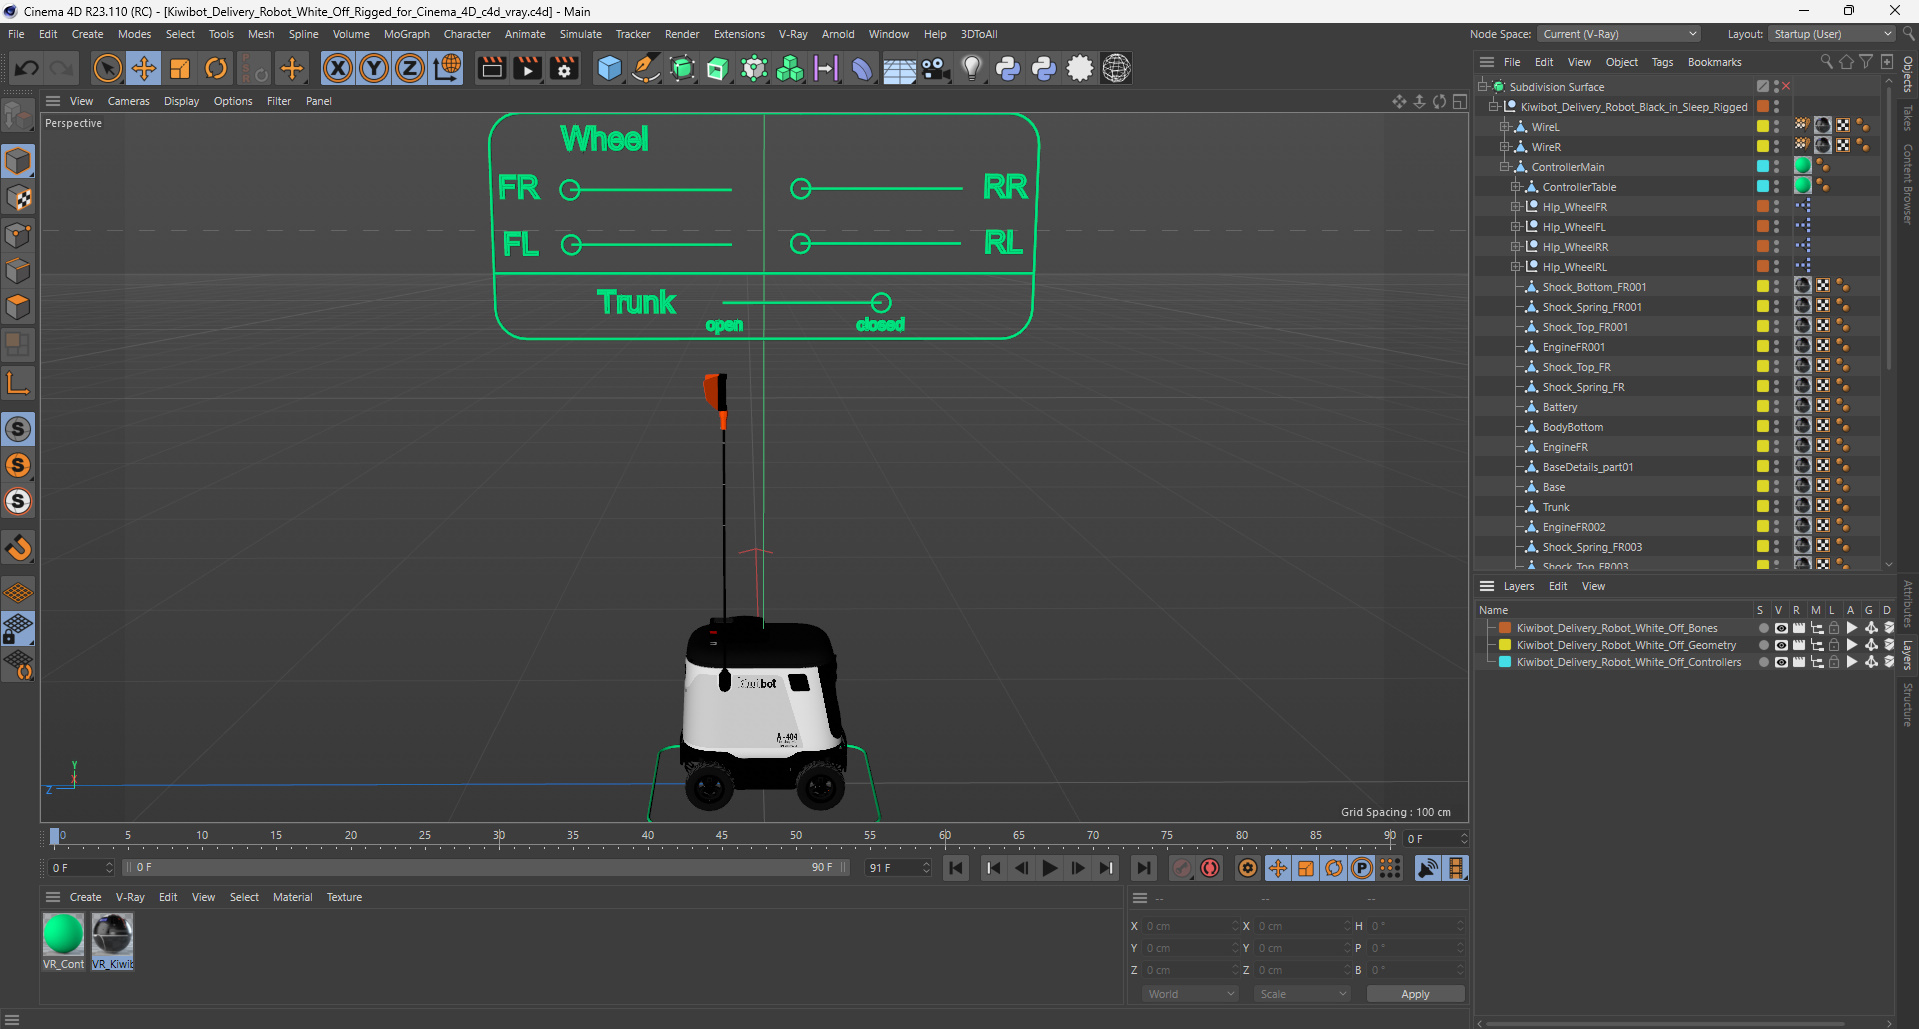Expand Hip_WheelRL node

pos(1516,267)
